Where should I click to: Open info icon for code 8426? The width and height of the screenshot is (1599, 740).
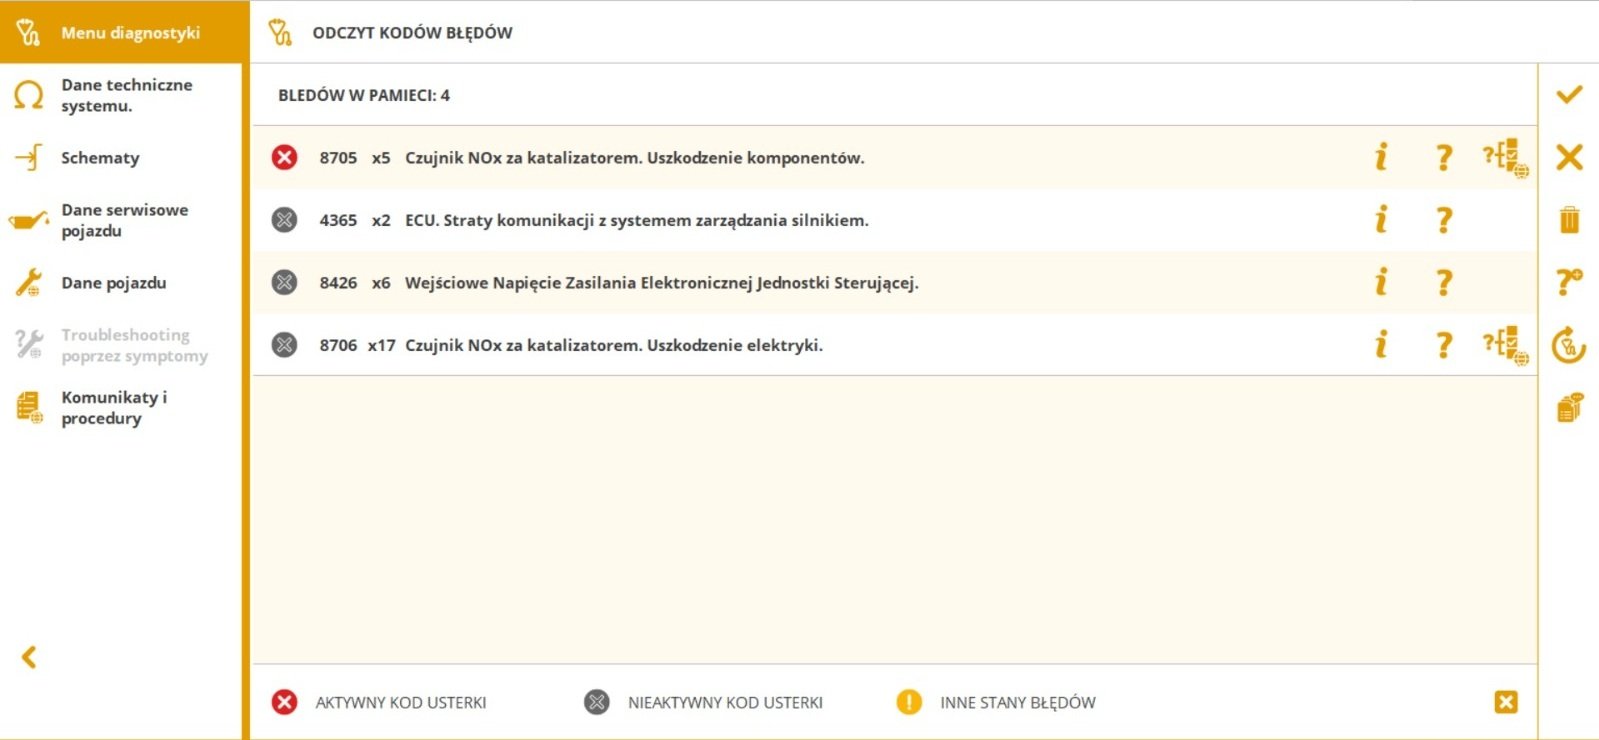1381,282
